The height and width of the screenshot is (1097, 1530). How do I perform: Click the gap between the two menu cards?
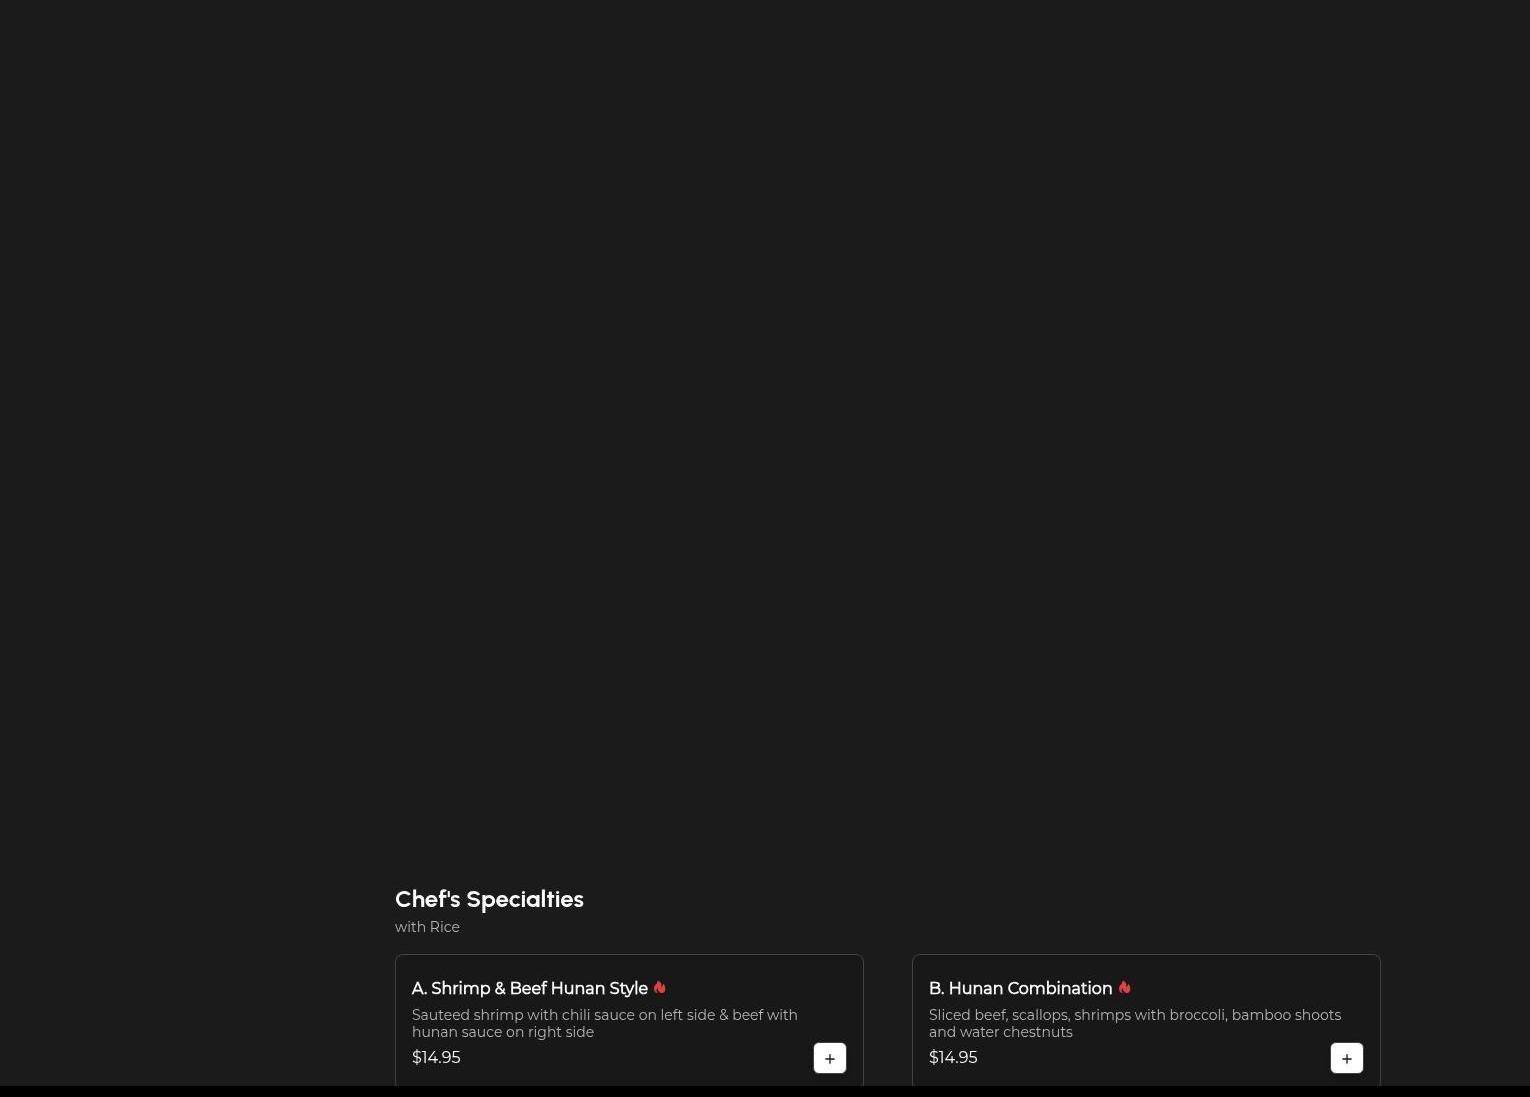pos(887,1020)
